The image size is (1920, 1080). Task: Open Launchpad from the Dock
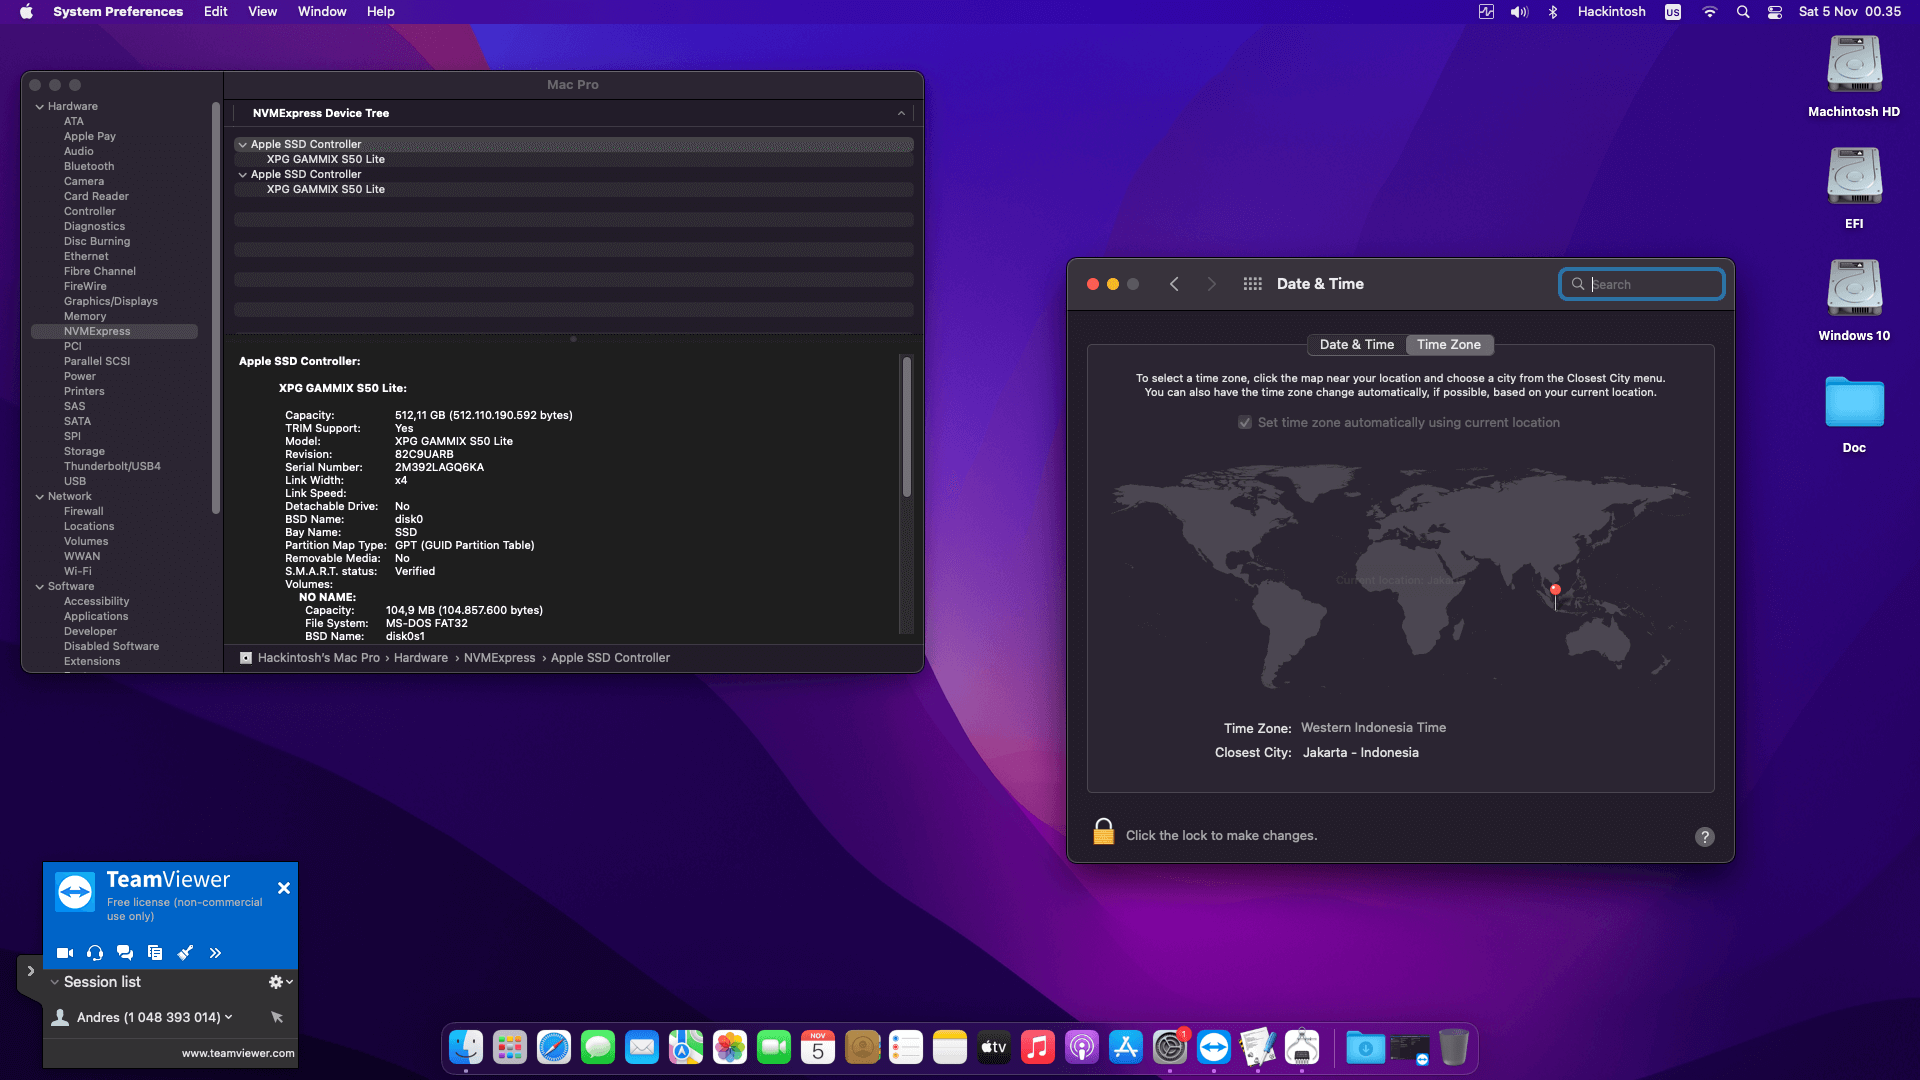tap(510, 1047)
